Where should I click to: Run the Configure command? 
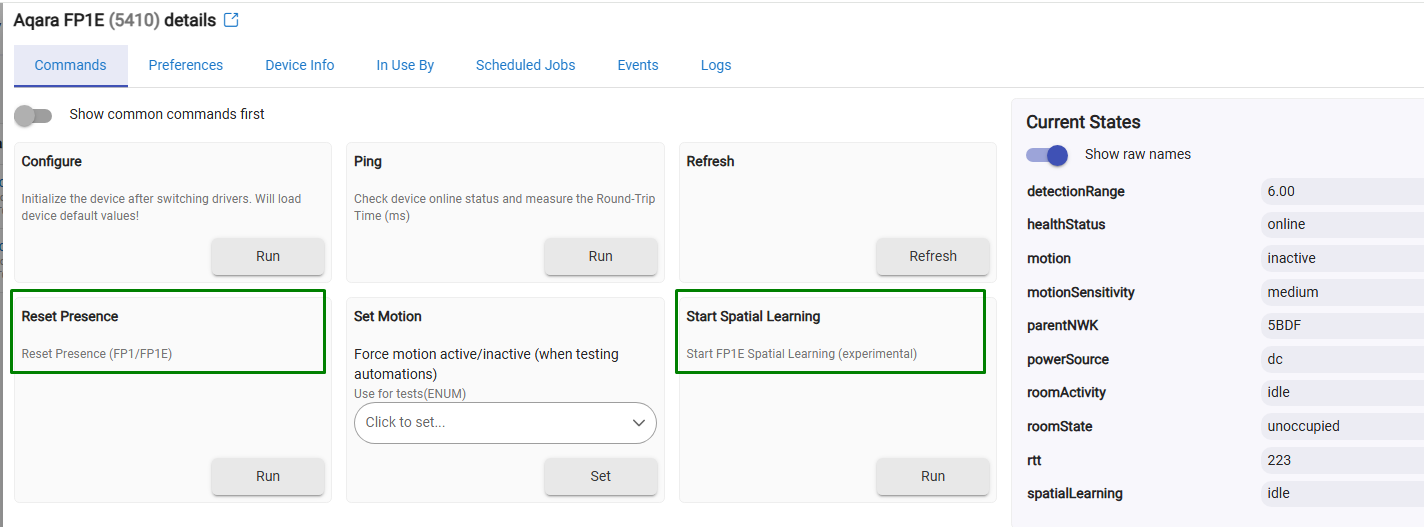point(268,257)
